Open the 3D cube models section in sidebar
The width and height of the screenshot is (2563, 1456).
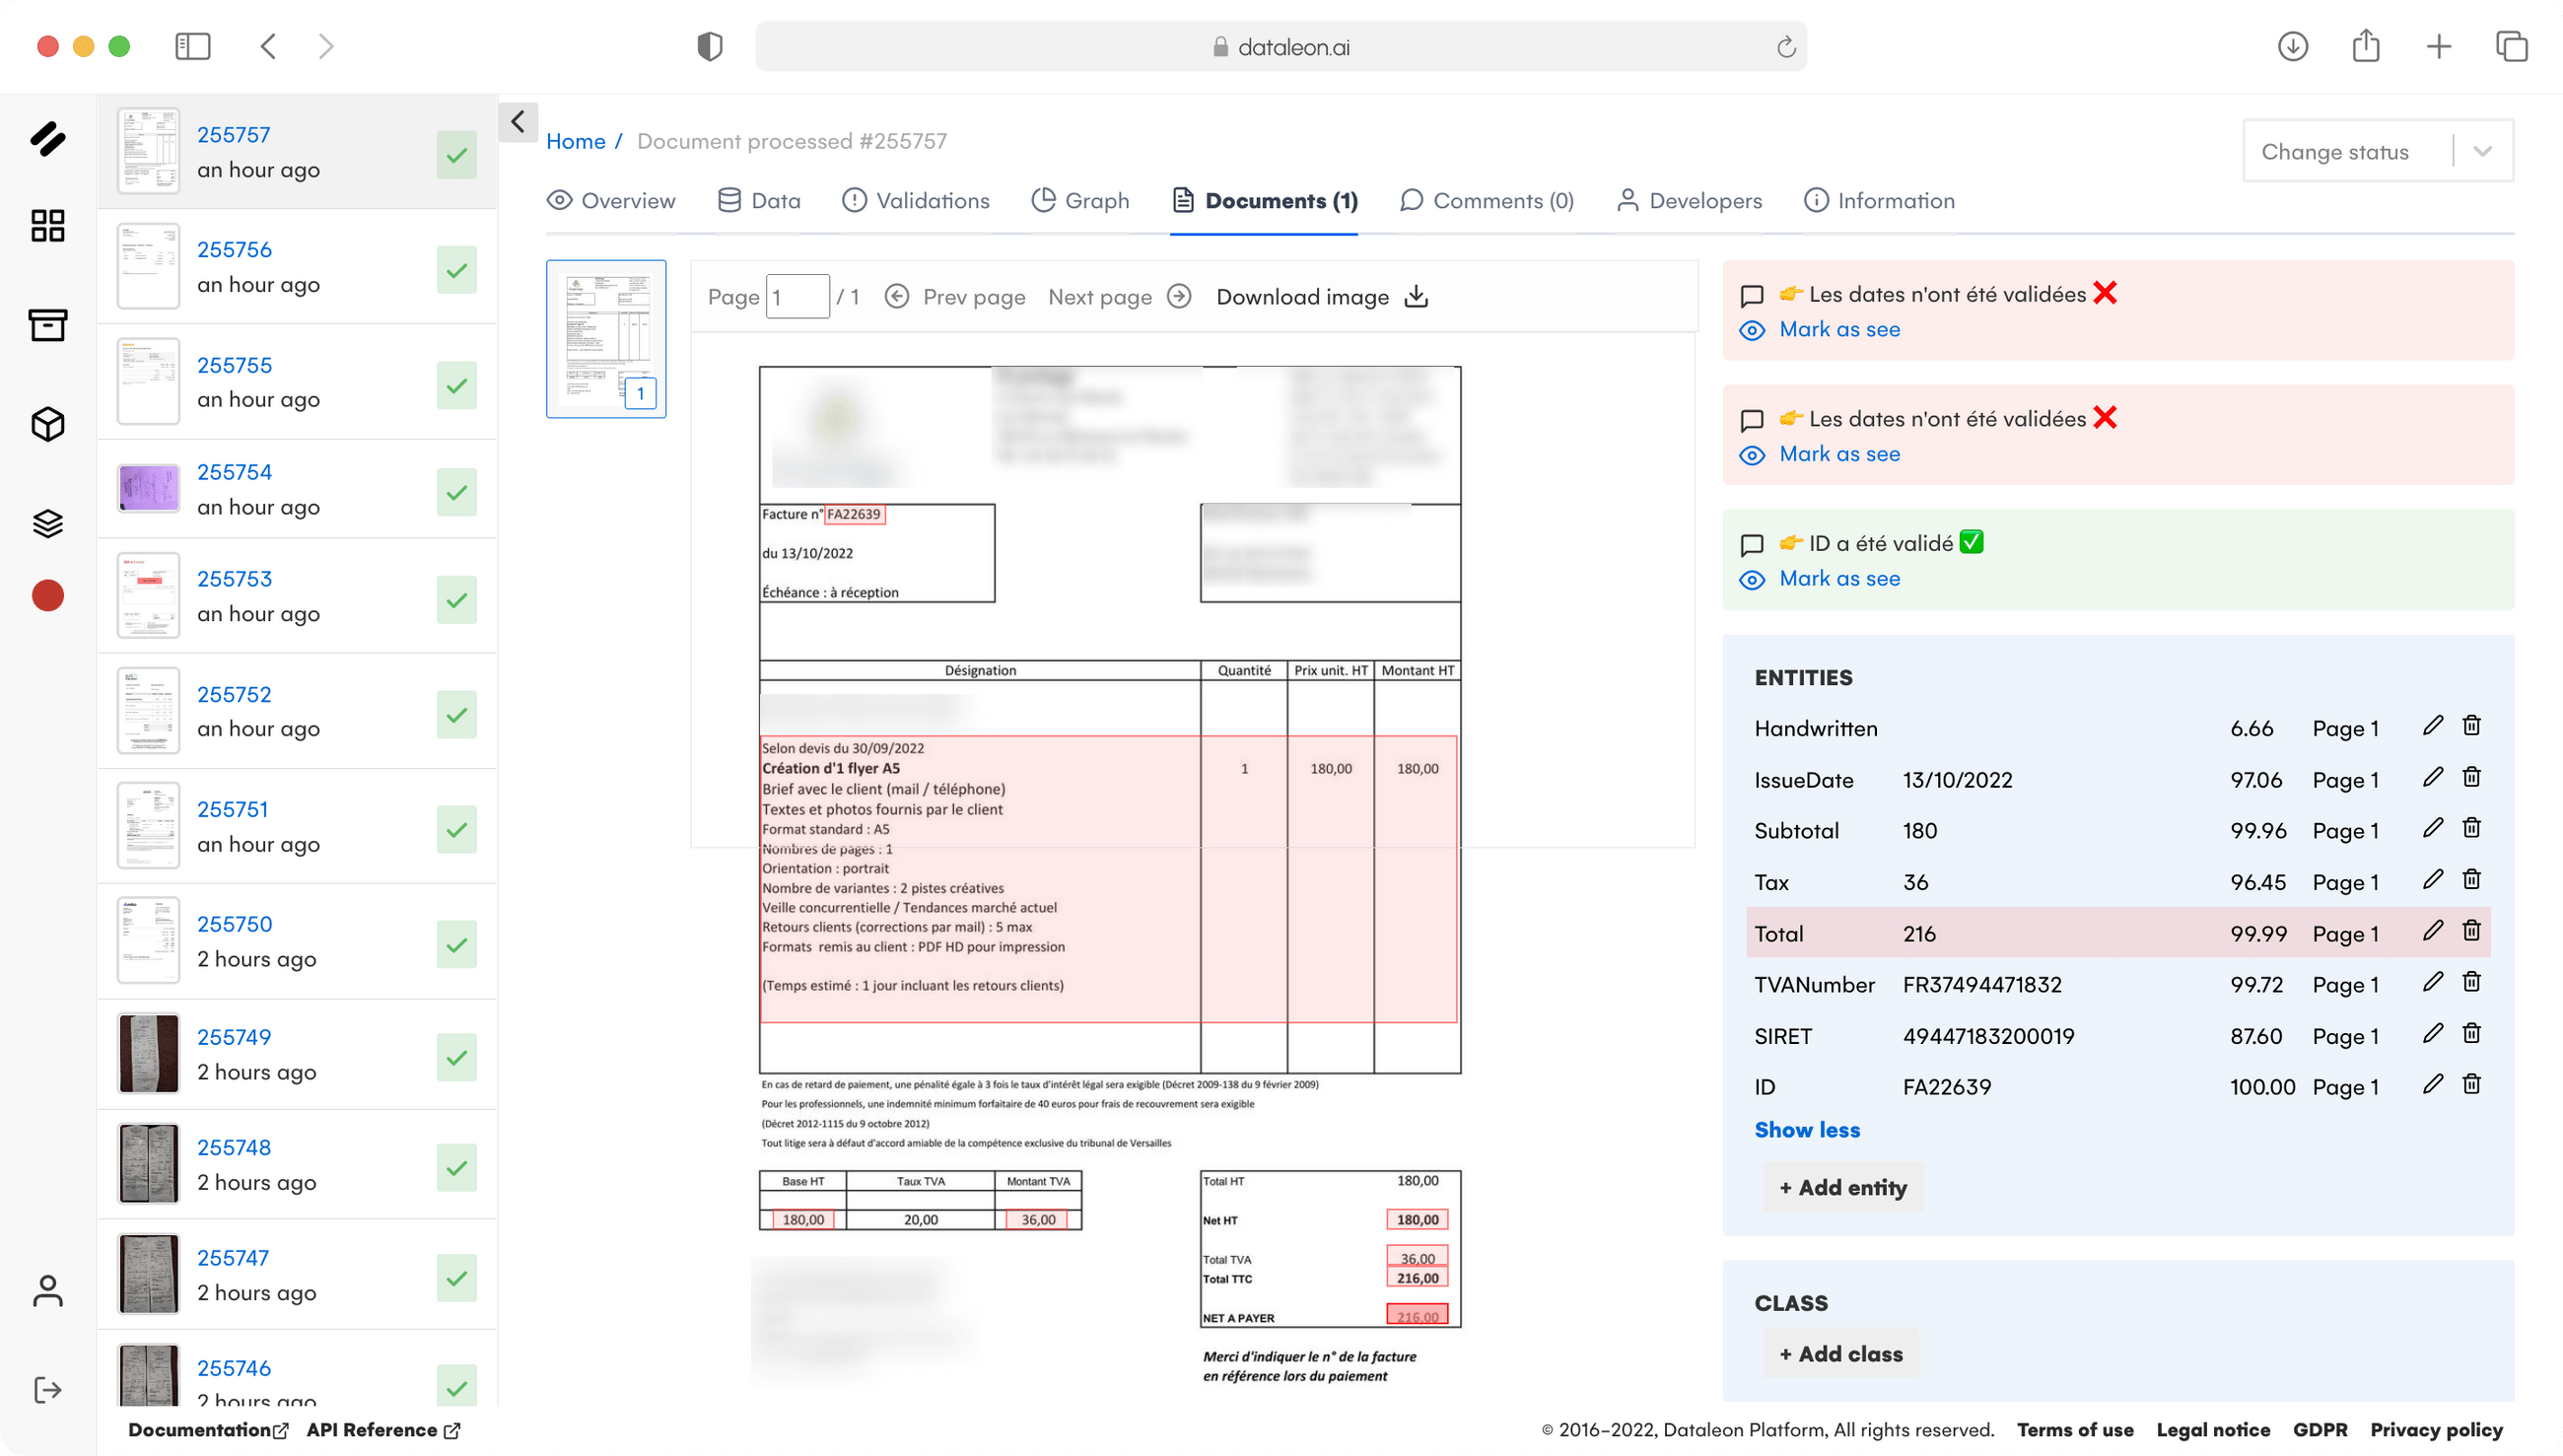[47, 424]
